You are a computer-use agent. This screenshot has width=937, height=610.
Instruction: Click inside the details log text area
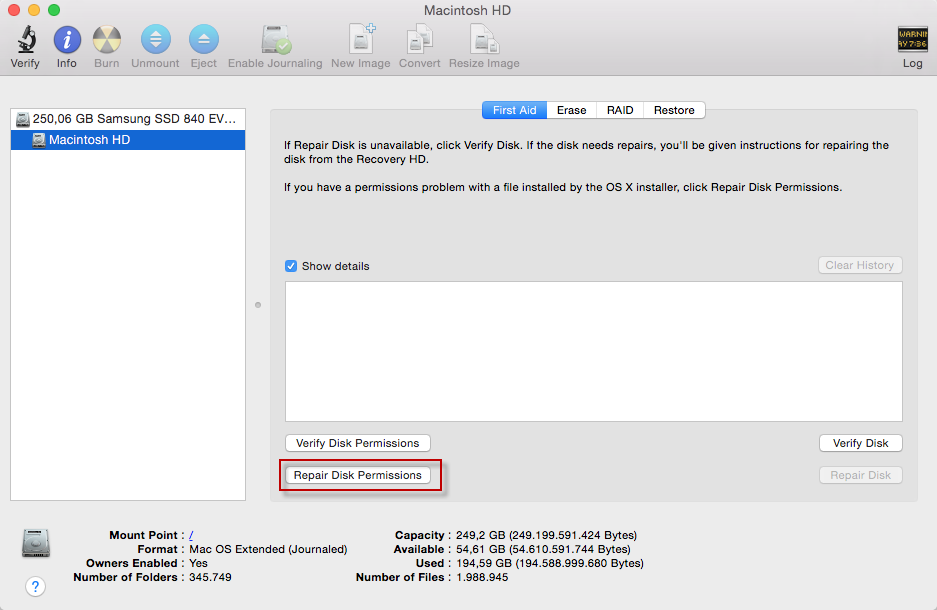pos(593,351)
